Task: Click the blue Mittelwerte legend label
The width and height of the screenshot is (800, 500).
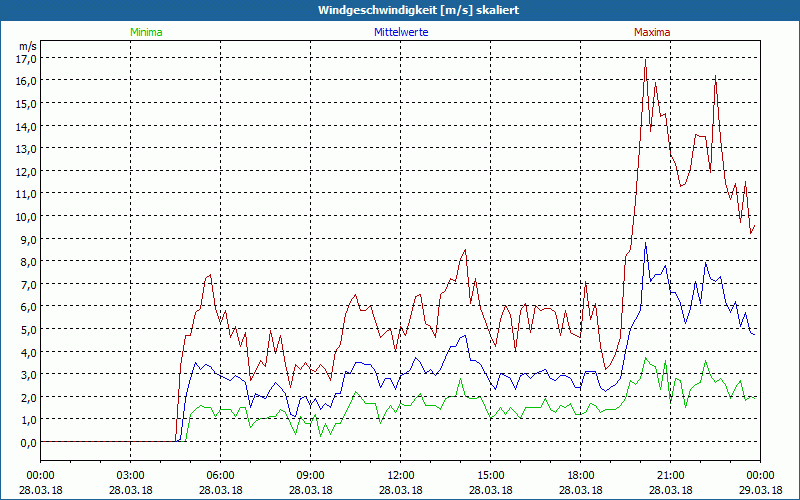Action: click(x=400, y=32)
